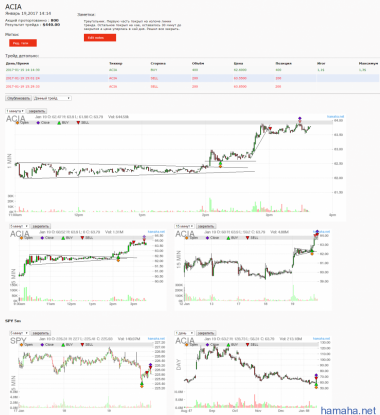This screenshot has width=380, height=415.
Task: Click the Объём column header
Action: 198,63
